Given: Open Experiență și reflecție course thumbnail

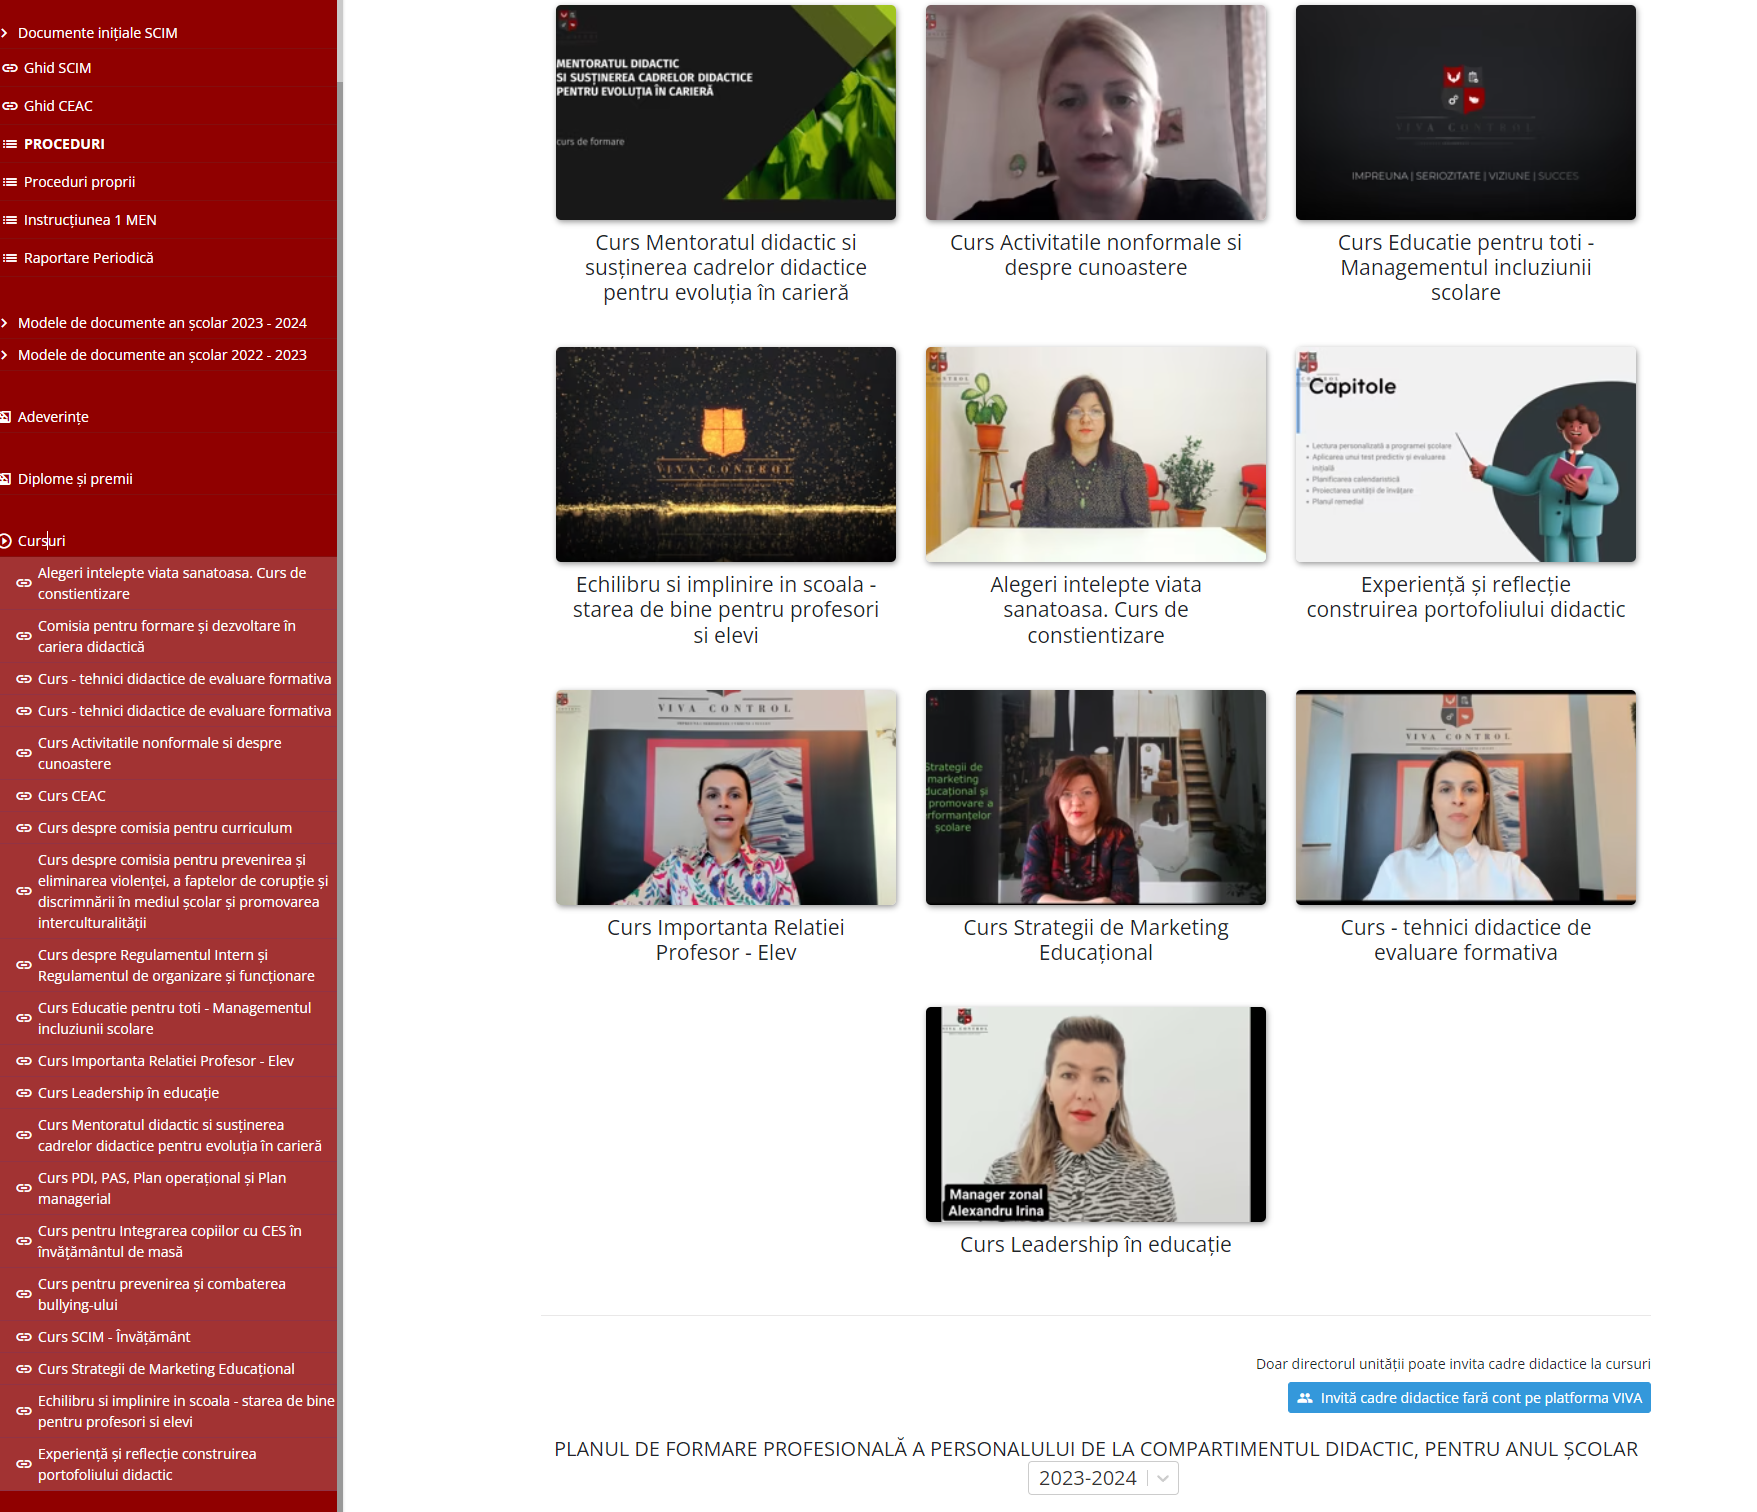Looking at the screenshot, I should (x=1465, y=455).
